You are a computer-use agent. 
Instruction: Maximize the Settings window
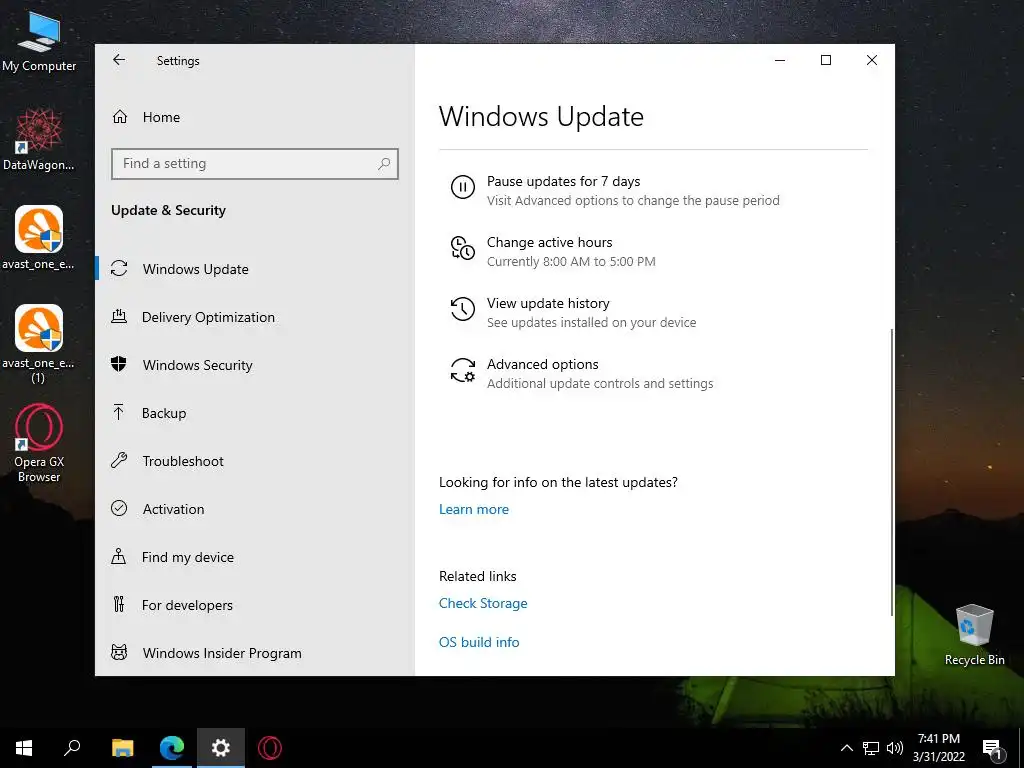click(825, 60)
